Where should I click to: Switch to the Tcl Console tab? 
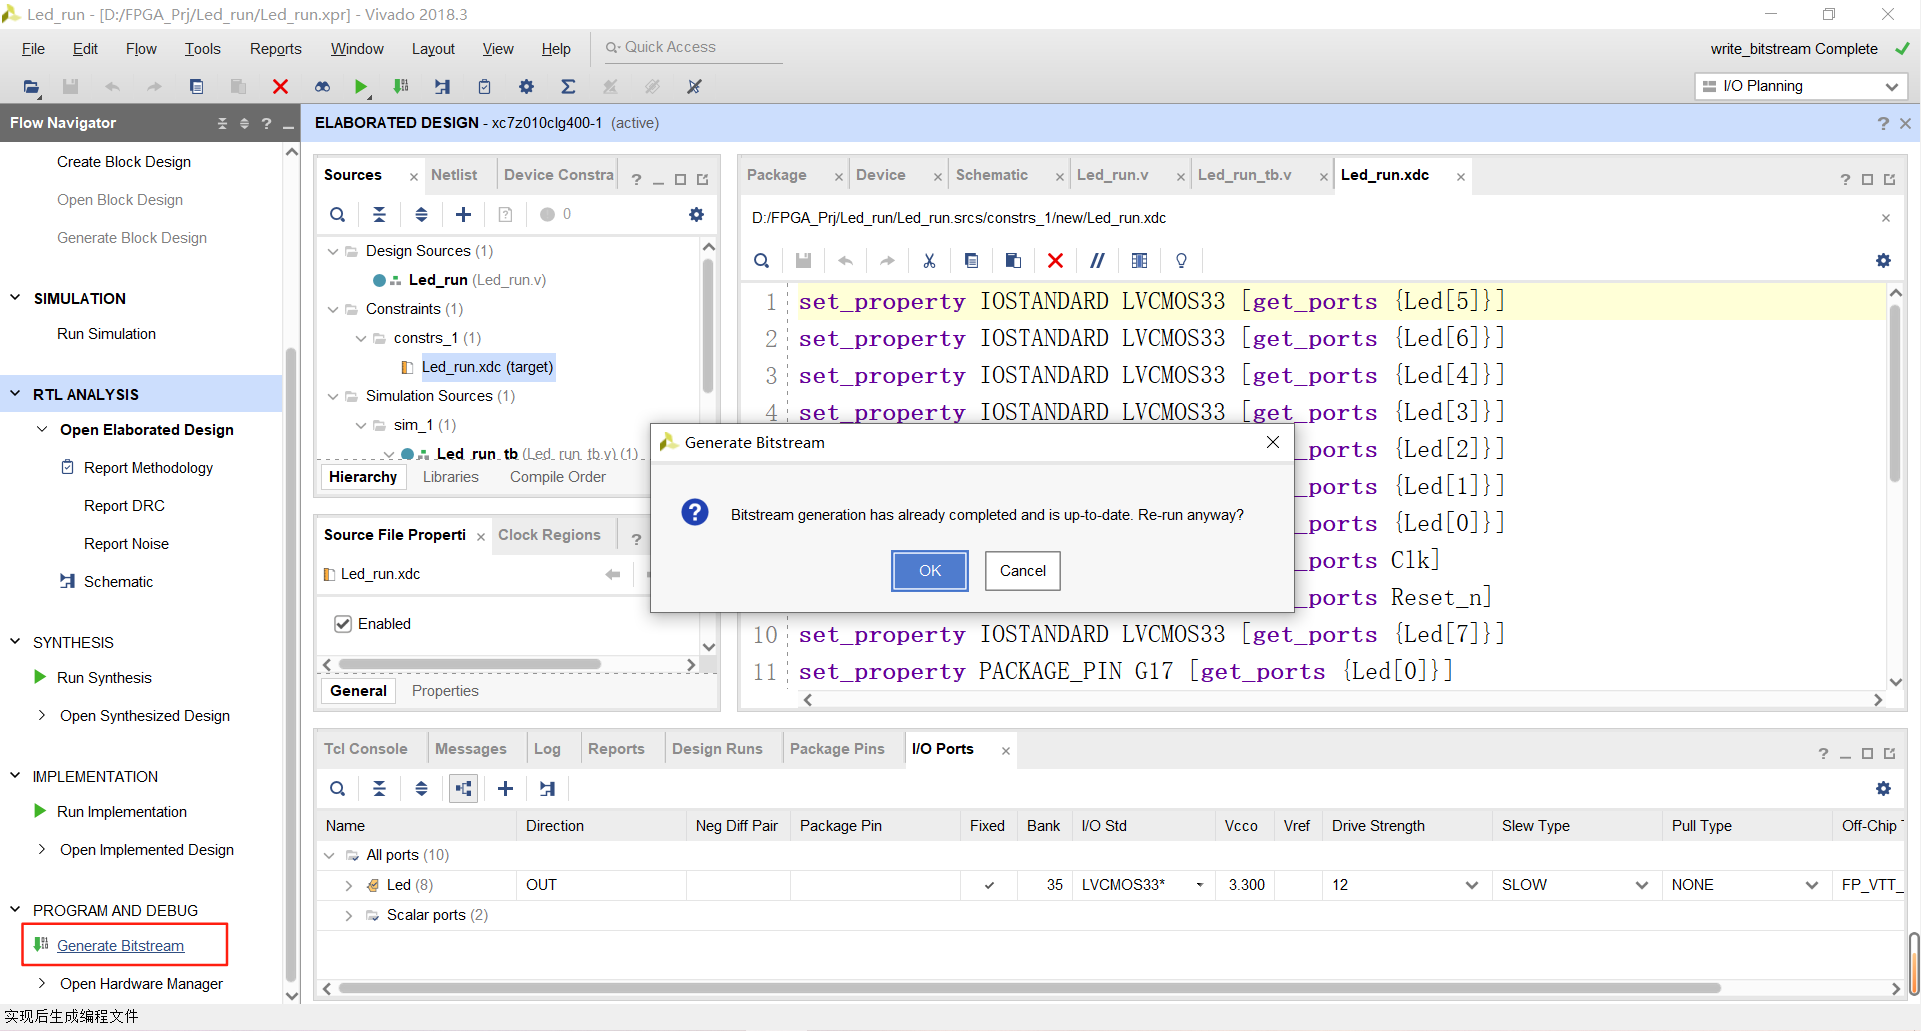click(365, 749)
